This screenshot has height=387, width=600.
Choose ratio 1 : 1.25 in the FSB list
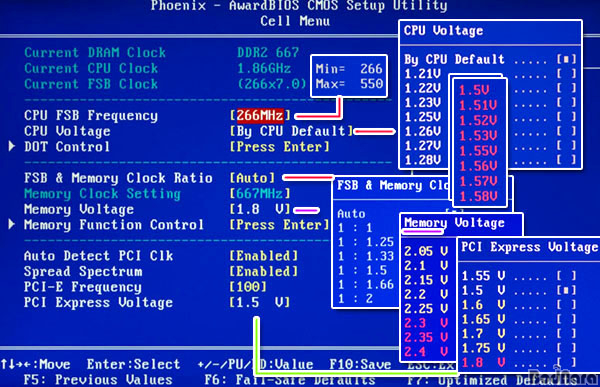pos(366,242)
